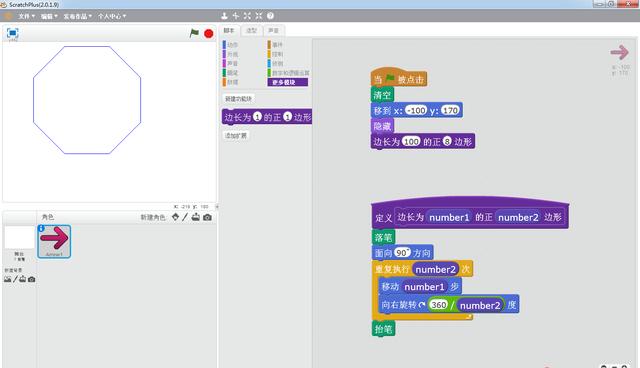Take a new sprite photo with the camera
Screen dimensions: 640x368
tap(207, 217)
